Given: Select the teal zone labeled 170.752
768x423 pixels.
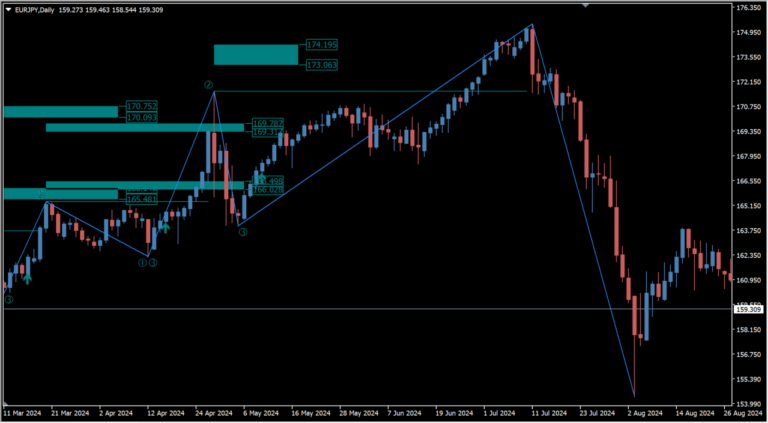Looking at the screenshot, I should click(x=60, y=111).
